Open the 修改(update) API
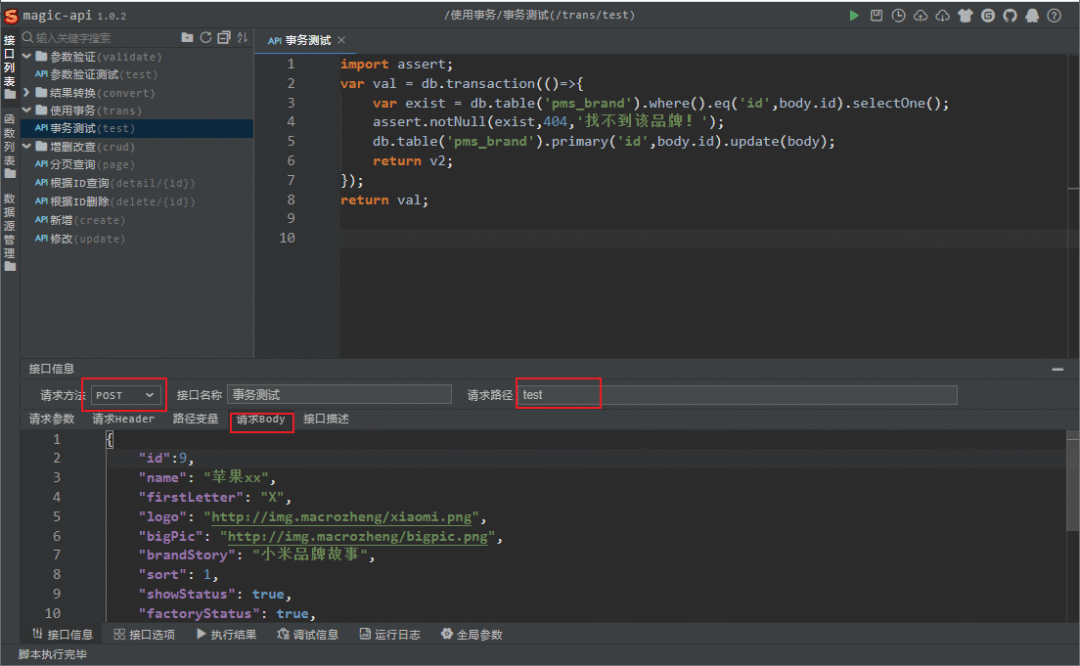This screenshot has height=666, width=1080. pyautogui.click(x=137, y=238)
